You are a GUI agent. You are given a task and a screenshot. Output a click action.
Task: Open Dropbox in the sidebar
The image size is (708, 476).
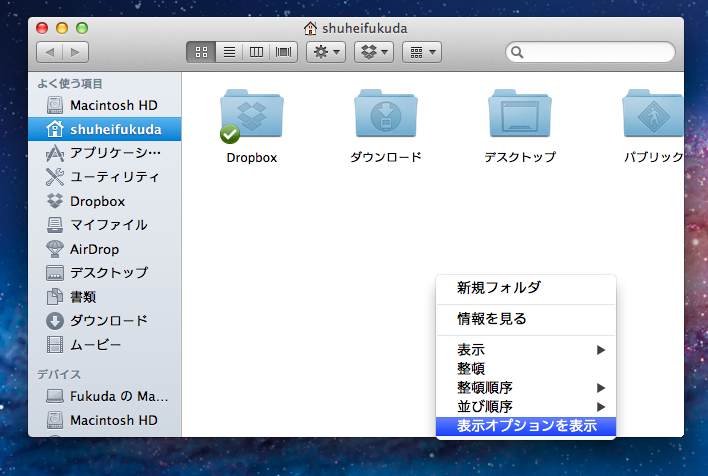coord(105,201)
